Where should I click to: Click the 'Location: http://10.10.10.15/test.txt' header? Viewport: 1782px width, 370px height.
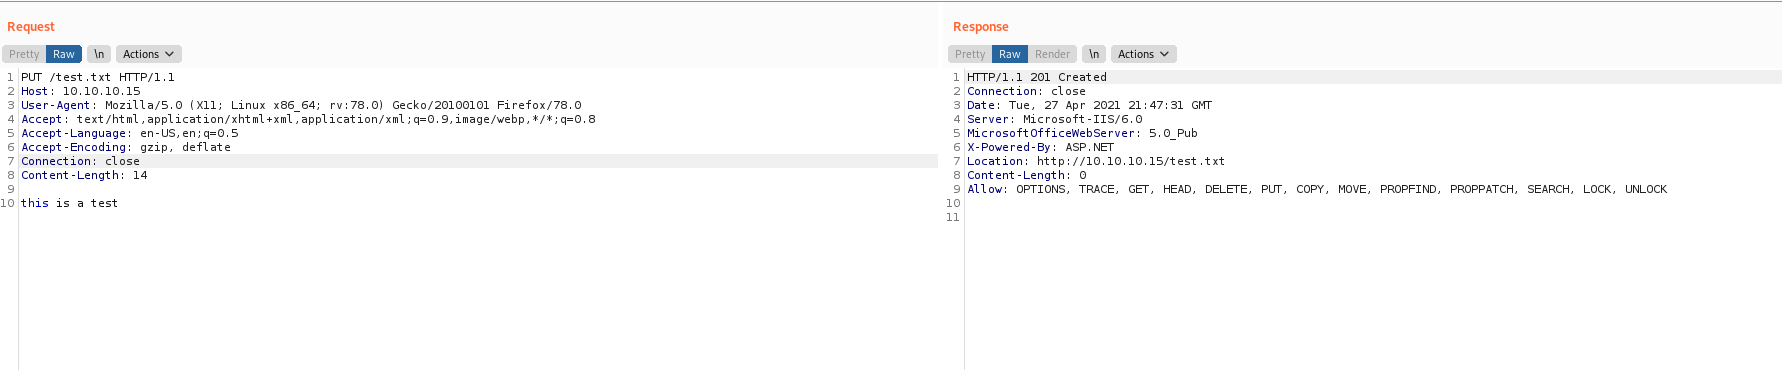[x=1096, y=161]
